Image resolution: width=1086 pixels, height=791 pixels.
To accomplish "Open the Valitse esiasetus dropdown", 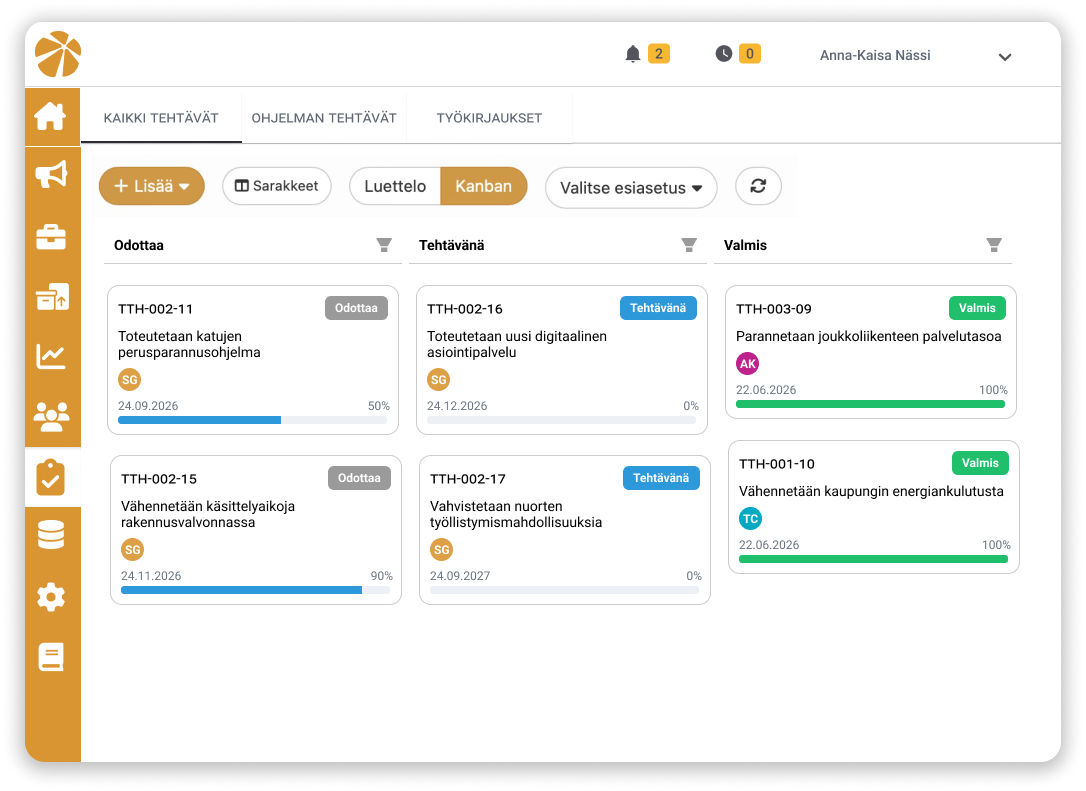I will [x=631, y=188].
